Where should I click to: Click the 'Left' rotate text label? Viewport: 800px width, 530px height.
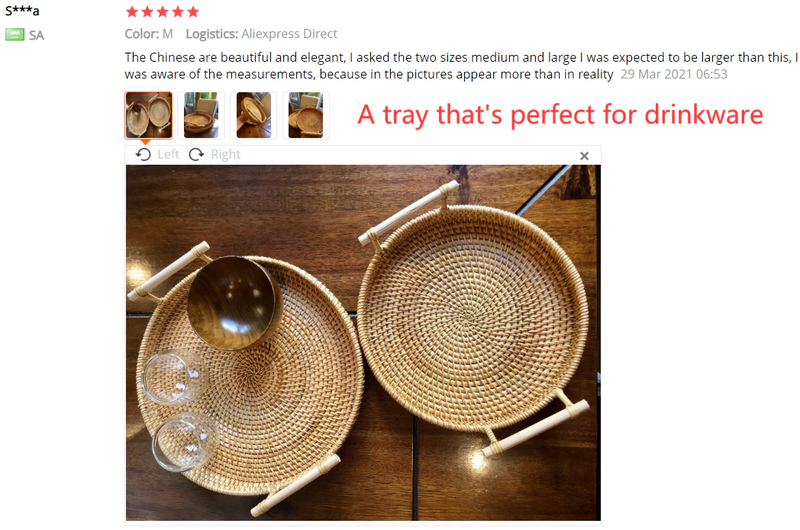click(168, 154)
